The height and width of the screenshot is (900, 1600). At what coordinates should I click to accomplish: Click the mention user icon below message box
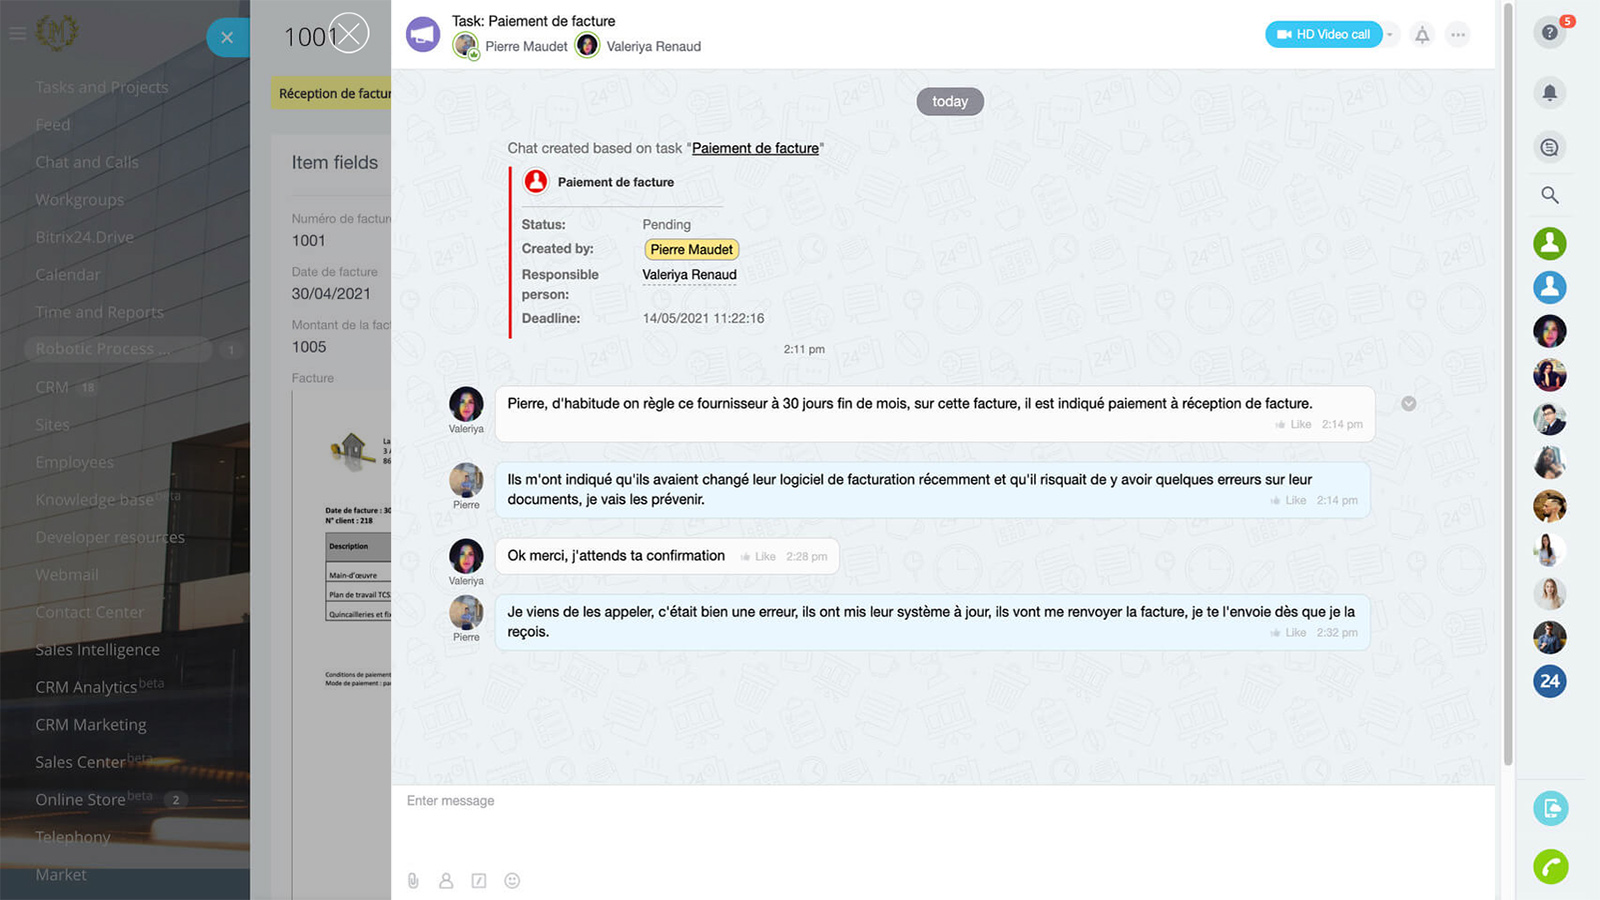tap(446, 881)
